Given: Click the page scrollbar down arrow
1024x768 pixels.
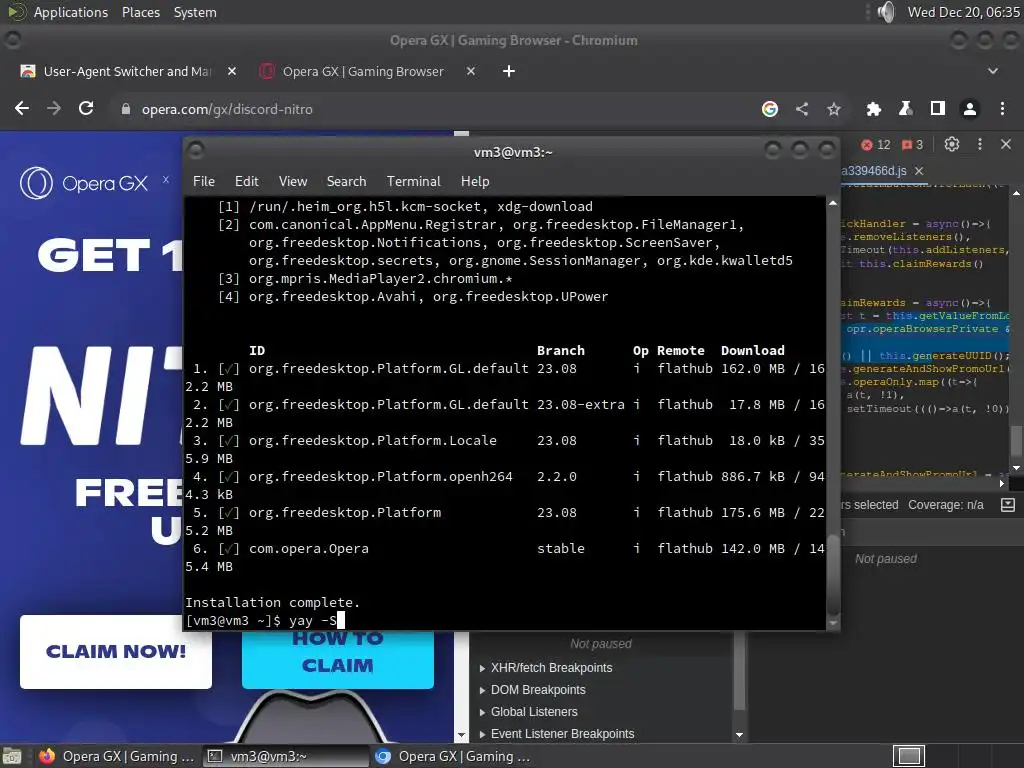Looking at the screenshot, I should pos(461,735).
